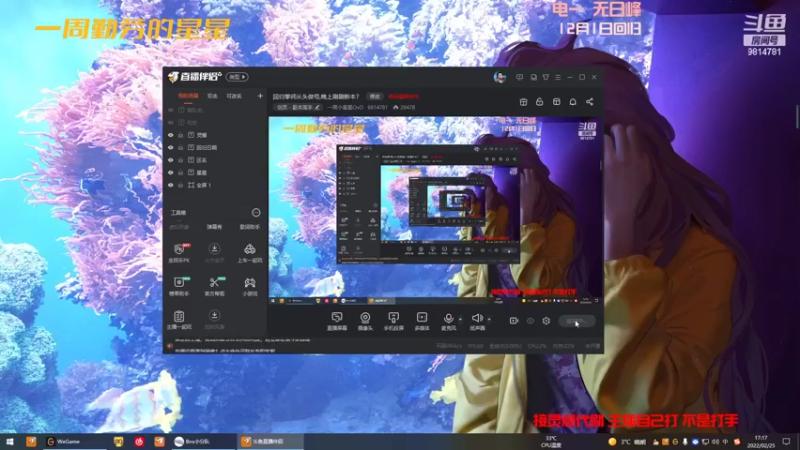Image resolution: width=800 pixels, height=450 pixels.
Task: Toggle visibility of 全屏1 layer
Action: pos(171,185)
